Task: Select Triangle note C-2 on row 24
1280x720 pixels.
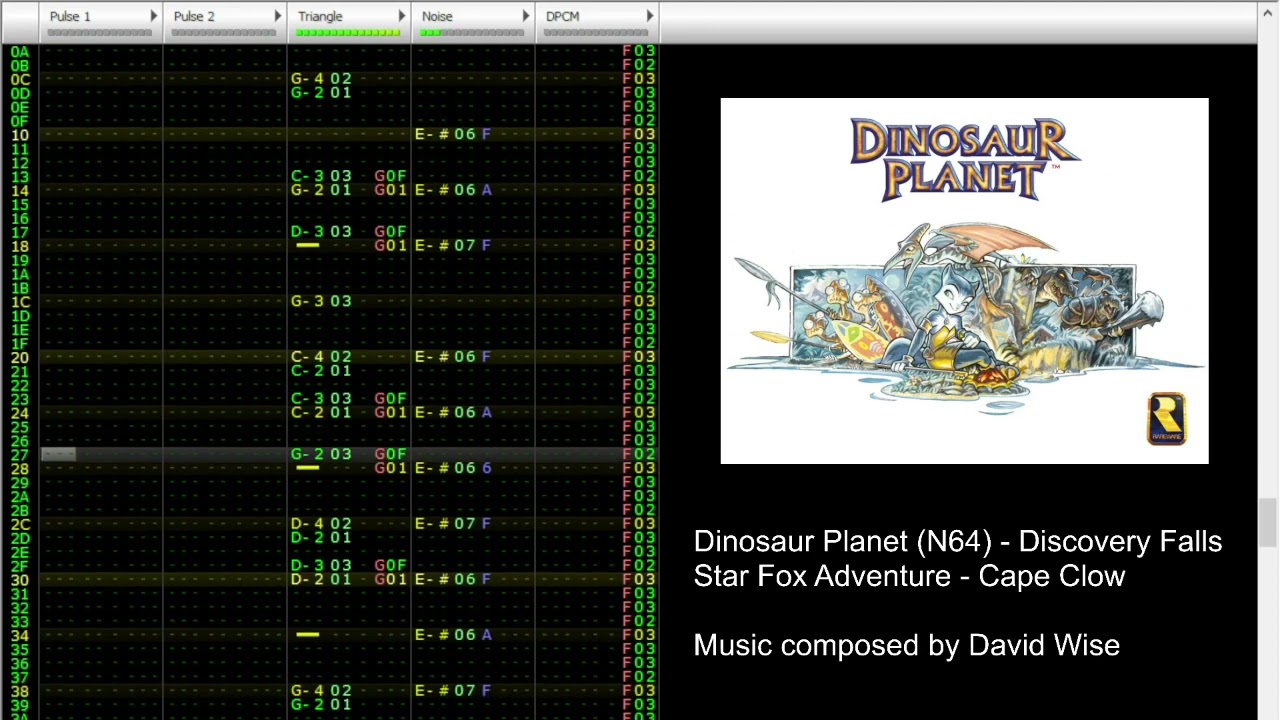Action: 308,413
